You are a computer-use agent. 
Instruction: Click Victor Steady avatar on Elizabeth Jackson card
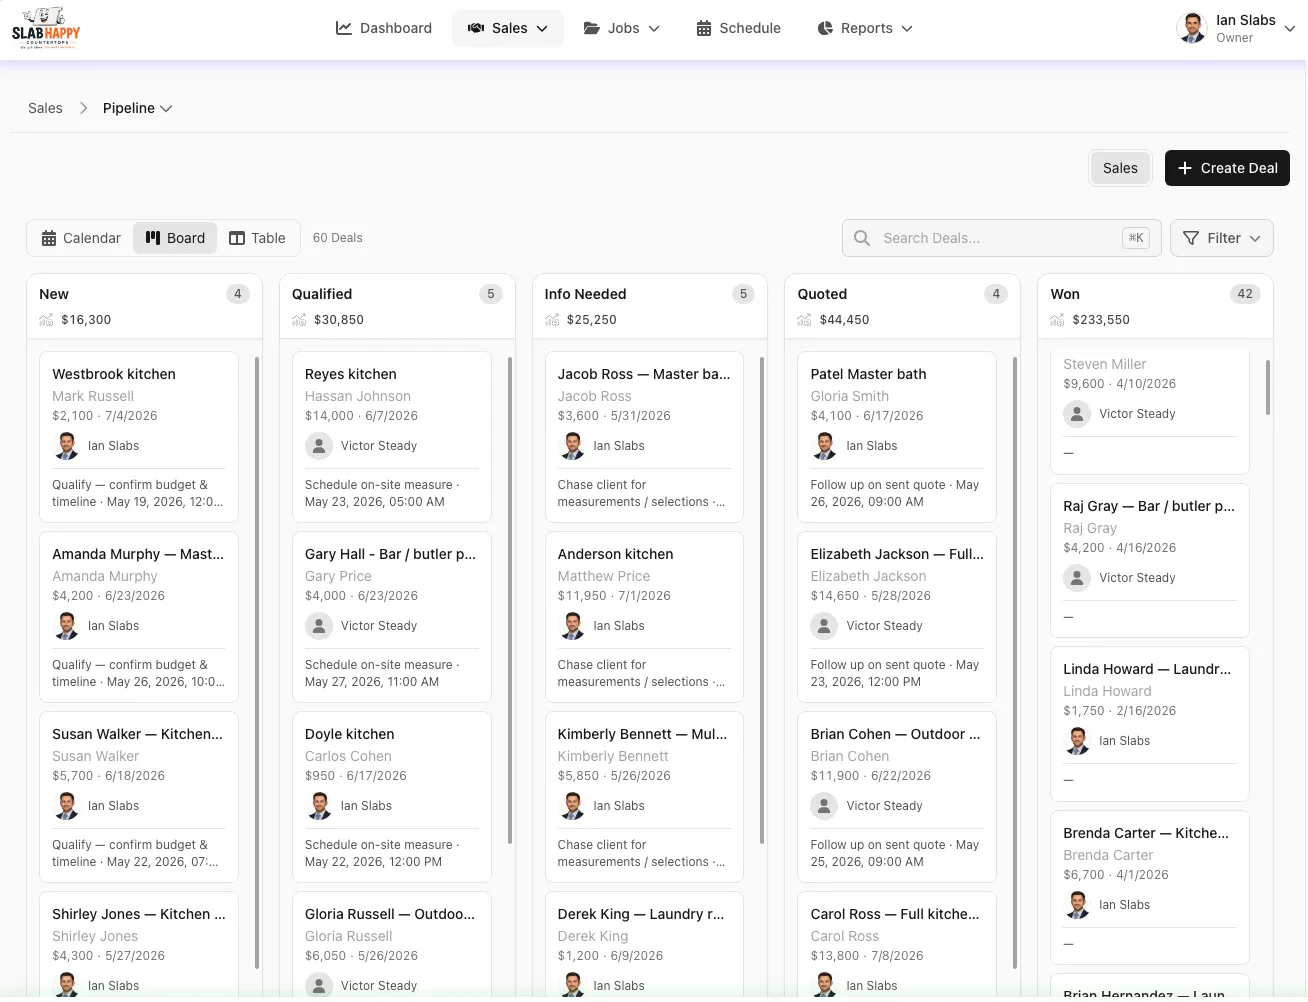click(x=824, y=626)
